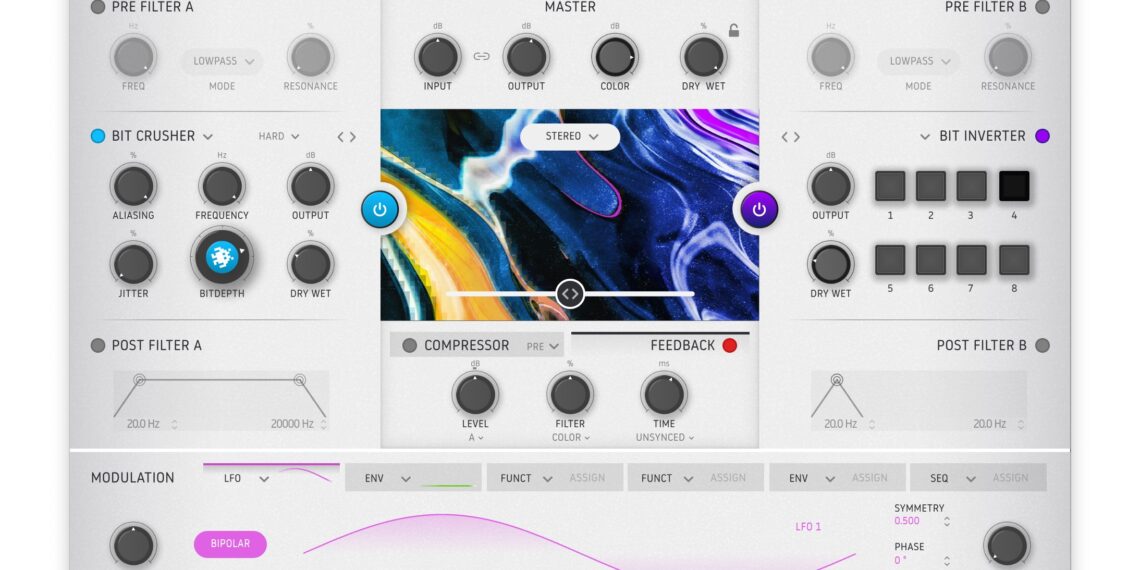This screenshot has width=1140, height=570.
Task: Open the Hard mode dropdown
Action: click(x=278, y=136)
